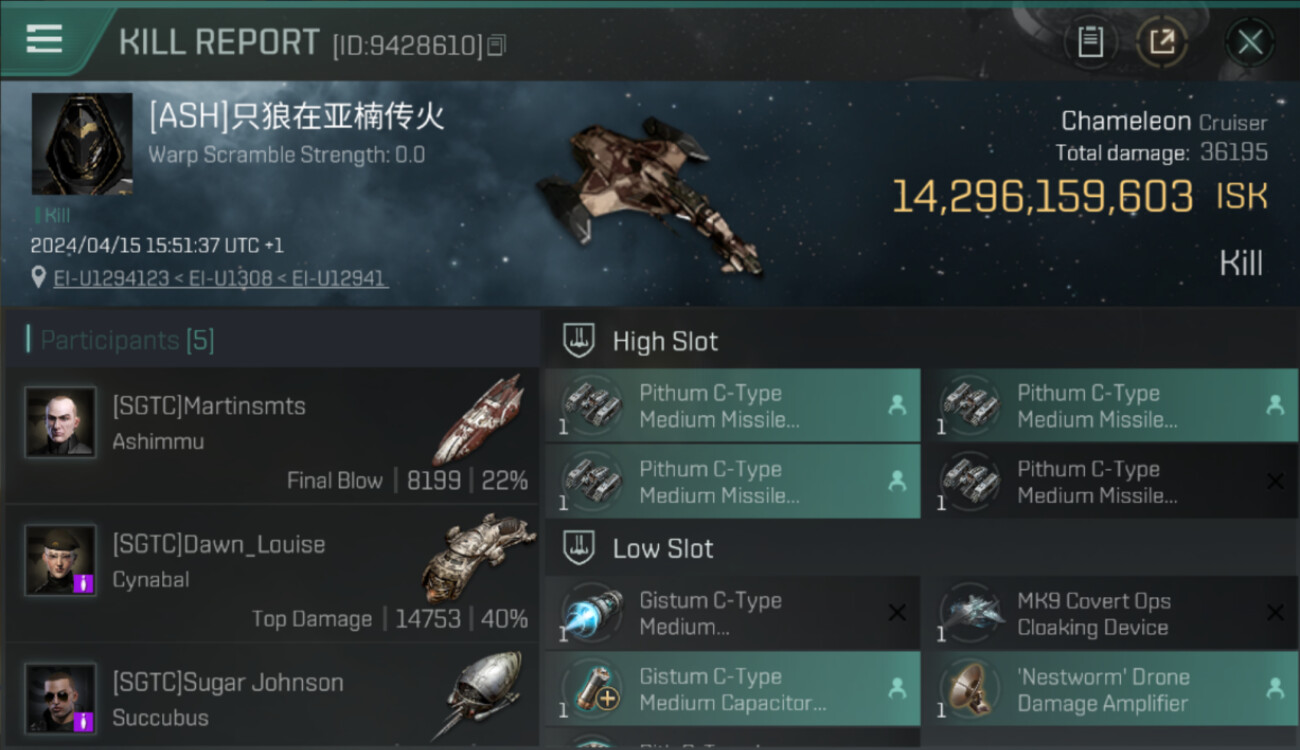
Task: Open the clipboard report icon
Action: [x=1090, y=42]
